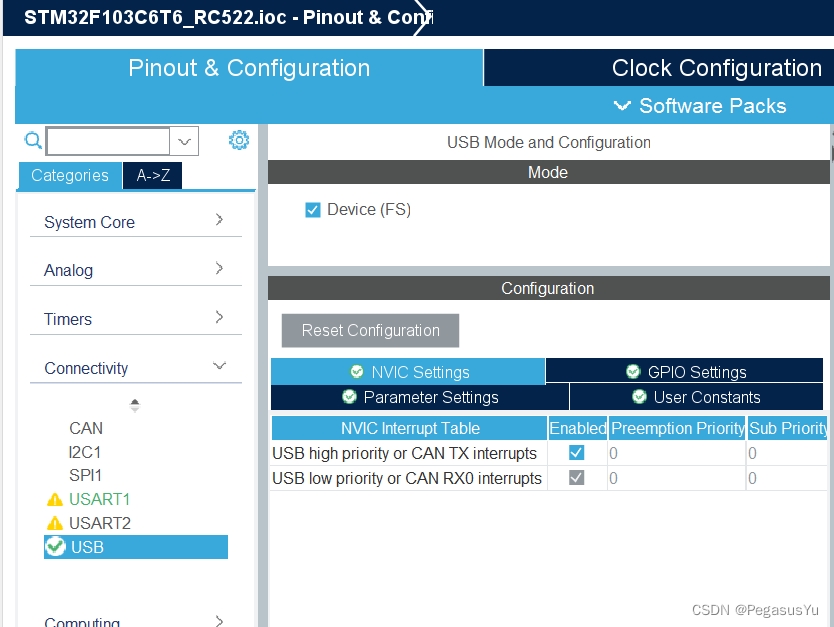Expand the Timers category
Viewport: 834px width, 627px height.
point(136,319)
